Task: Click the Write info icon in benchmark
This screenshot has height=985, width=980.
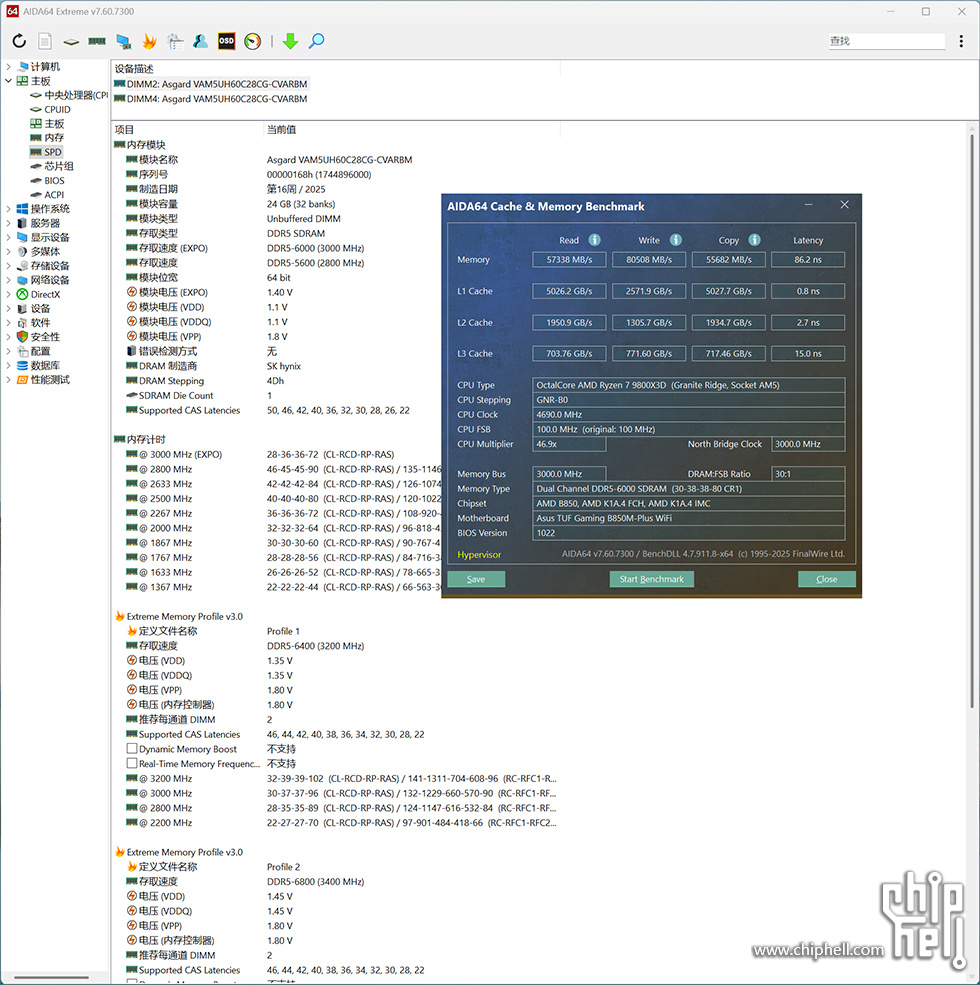Action: click(675, 240)
